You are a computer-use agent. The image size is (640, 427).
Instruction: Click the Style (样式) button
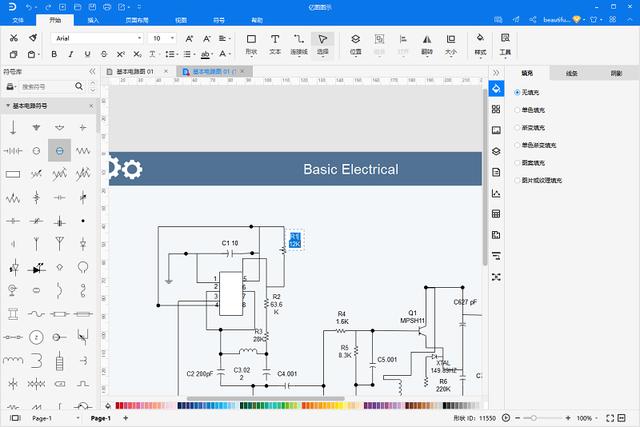480,44
